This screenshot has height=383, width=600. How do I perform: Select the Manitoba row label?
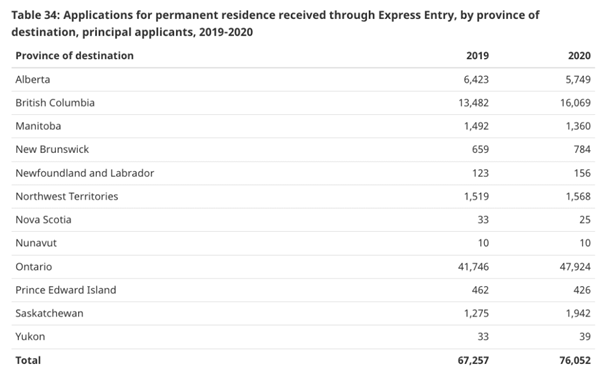click(x=38, y=126)
